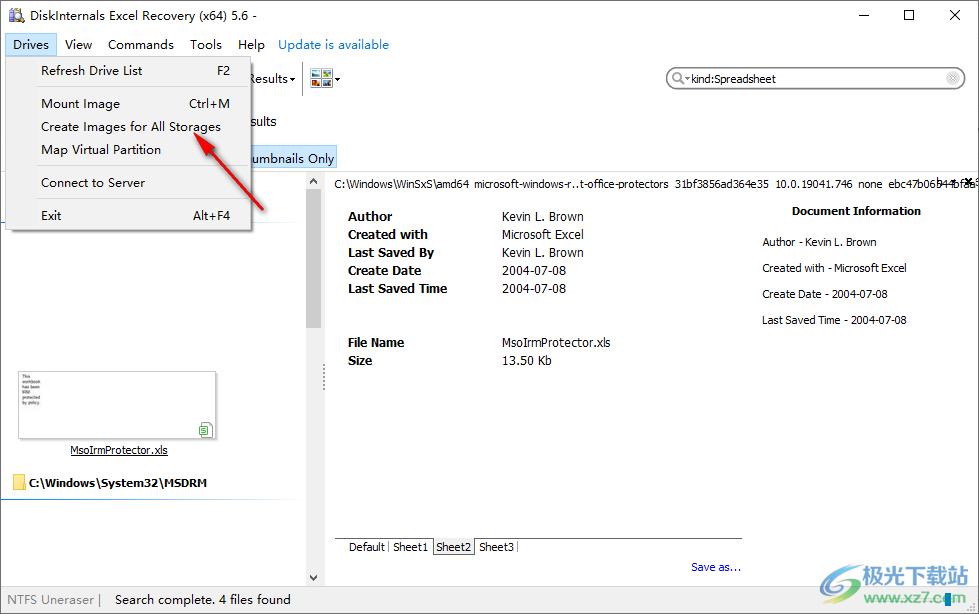Open the Tools menu
The image size is (979, 614).
point(206,44)
